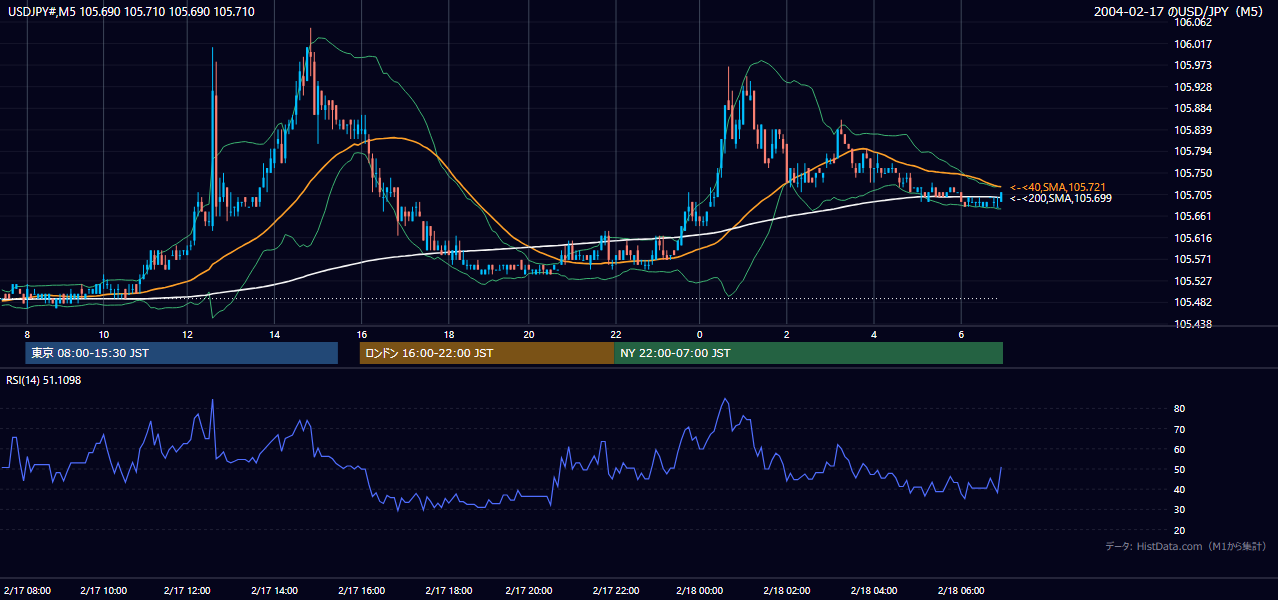Screen dimensions: 1278x600
Task: Click hour tick 20 under price chart
Action: (x=529, y=333)
